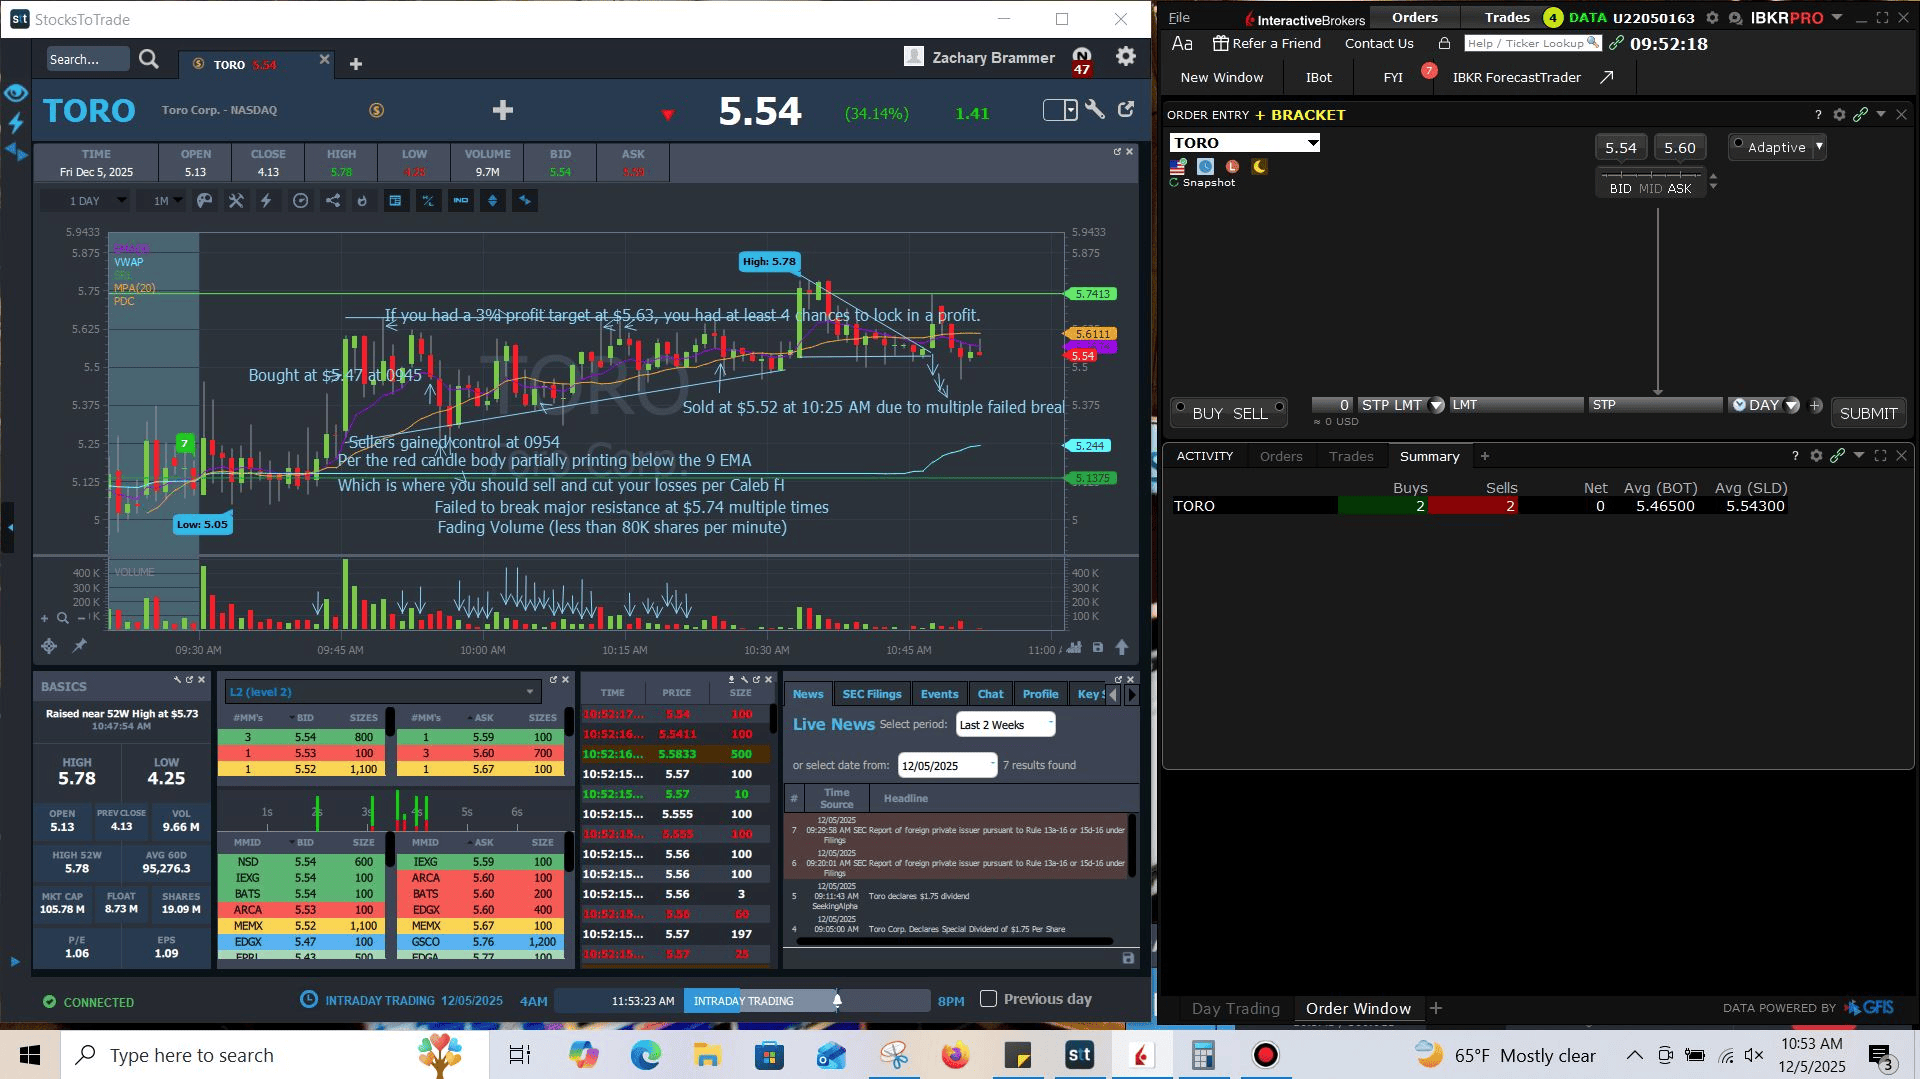The height and width of the screenshot is (1079, 1920).
Task: Switch to the SEC Filings tab
Action: pyautogui.click(x=871, y=694)
